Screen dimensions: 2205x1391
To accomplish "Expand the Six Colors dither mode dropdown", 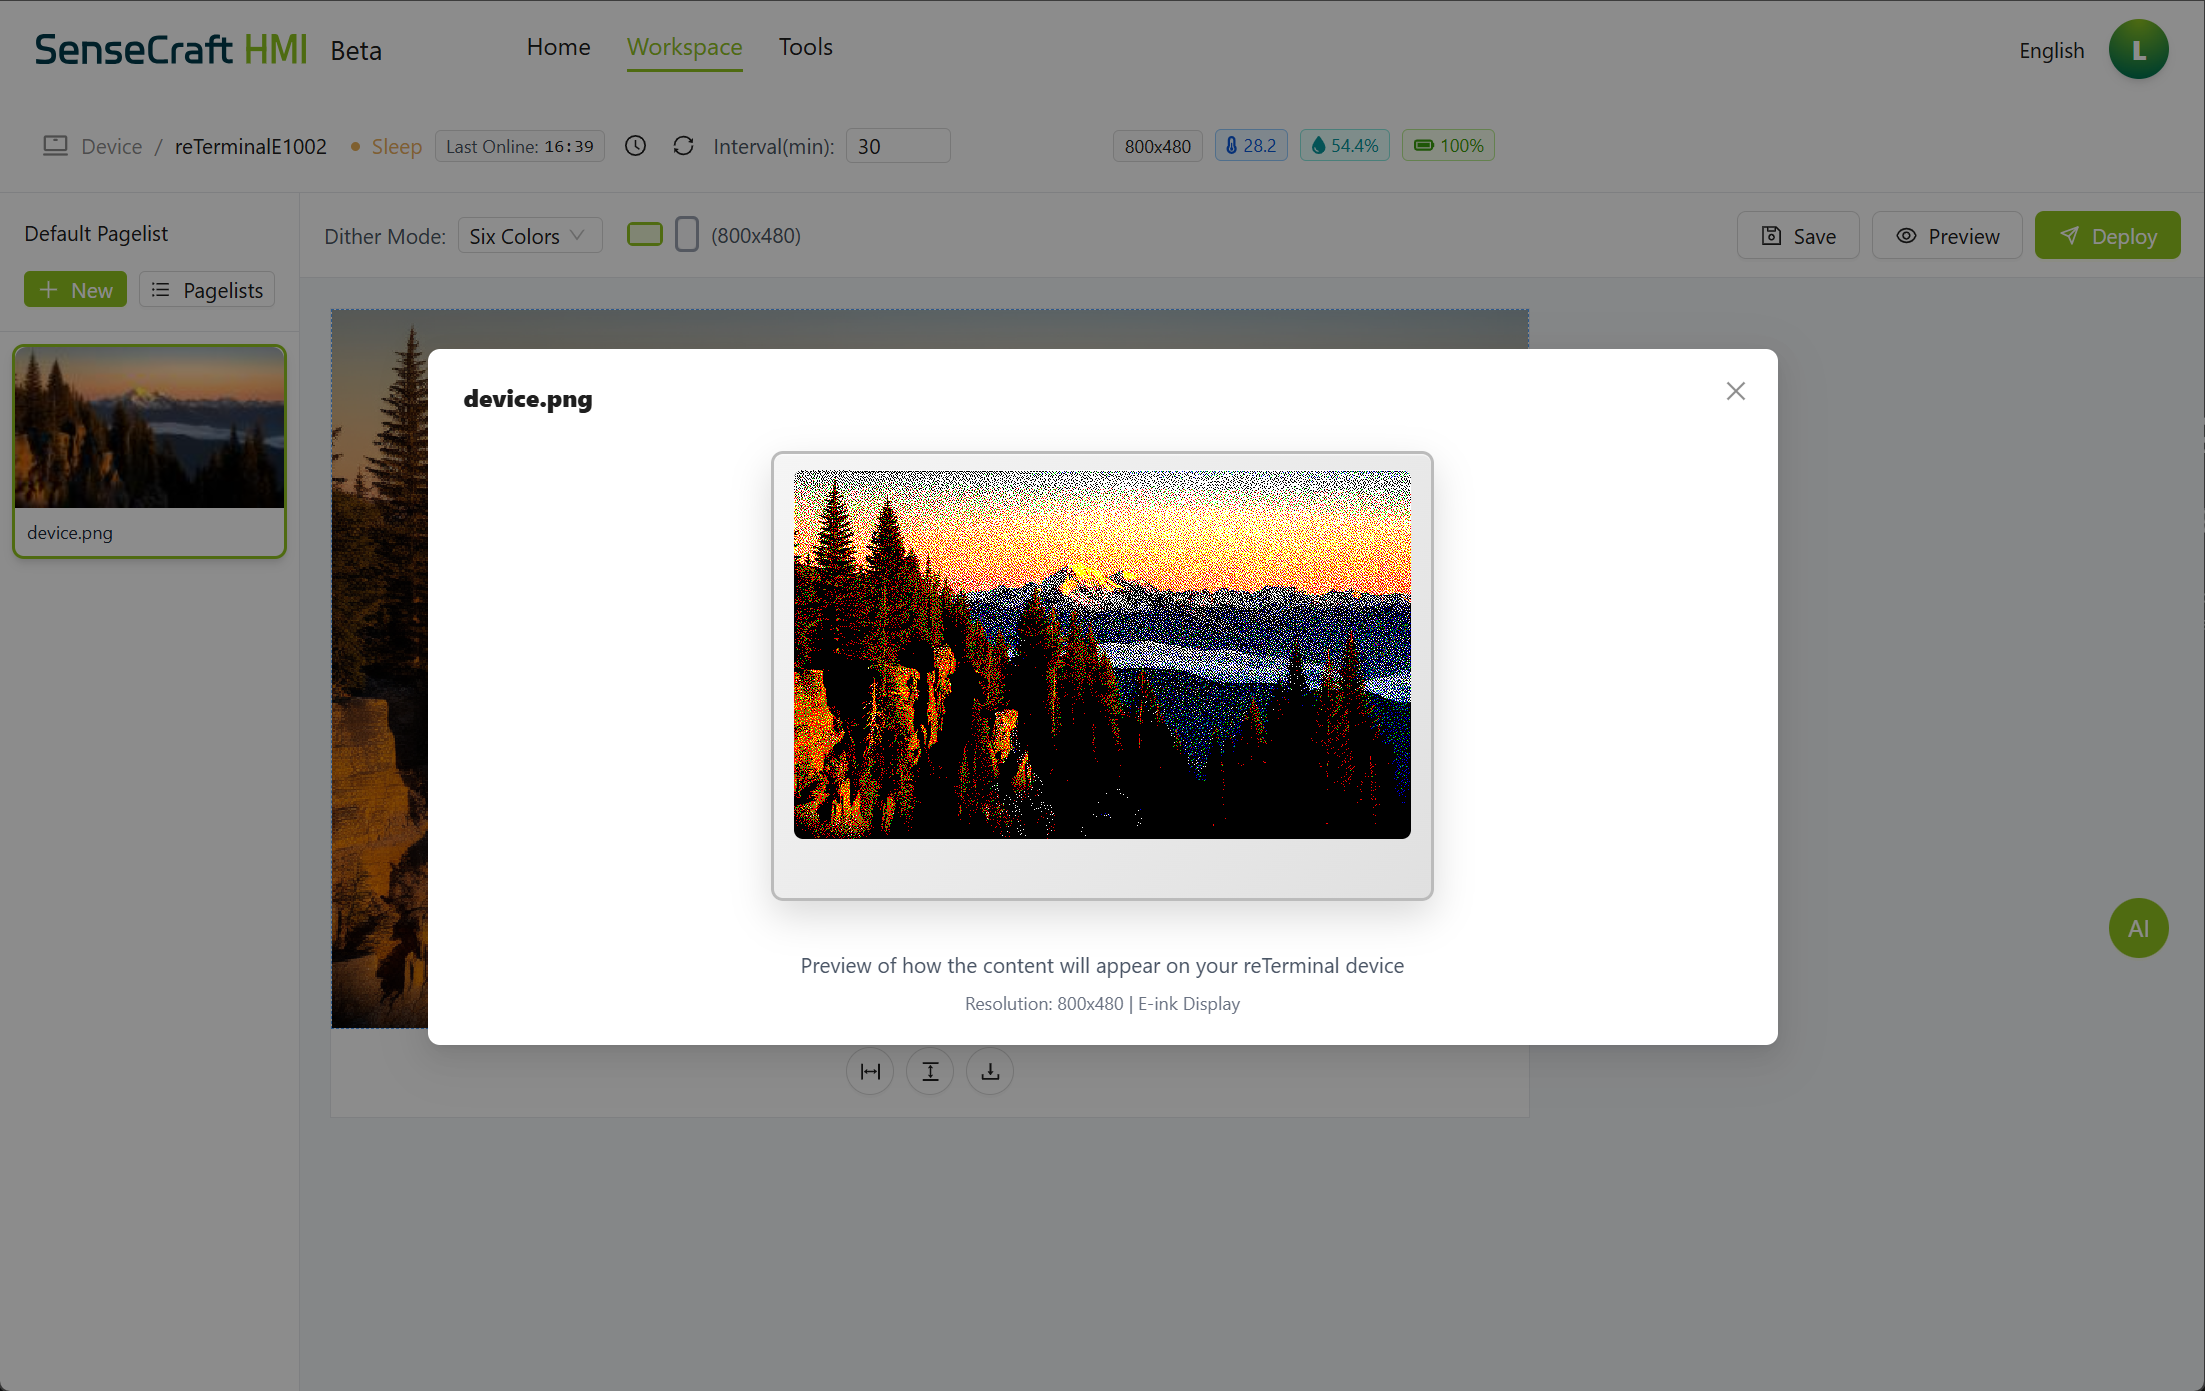I will 529,236.
